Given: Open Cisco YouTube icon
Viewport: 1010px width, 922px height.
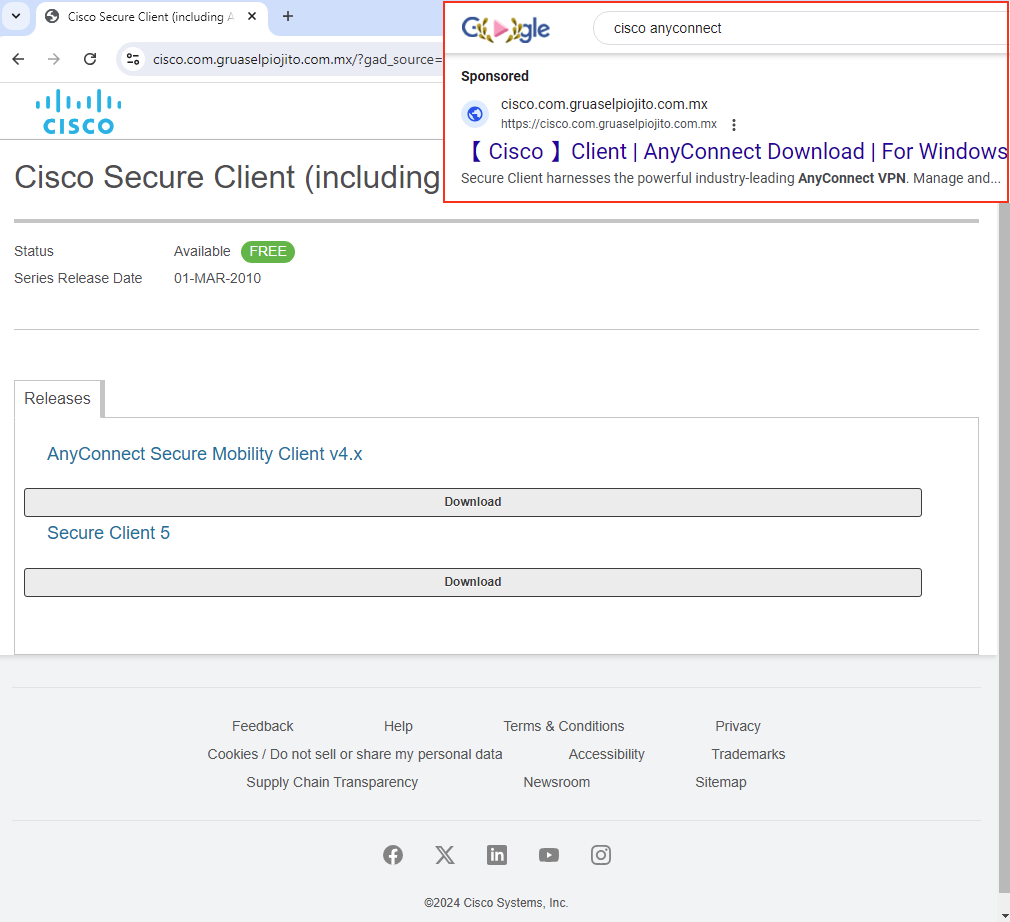Looking at the screenshot, I should [549, 855].
